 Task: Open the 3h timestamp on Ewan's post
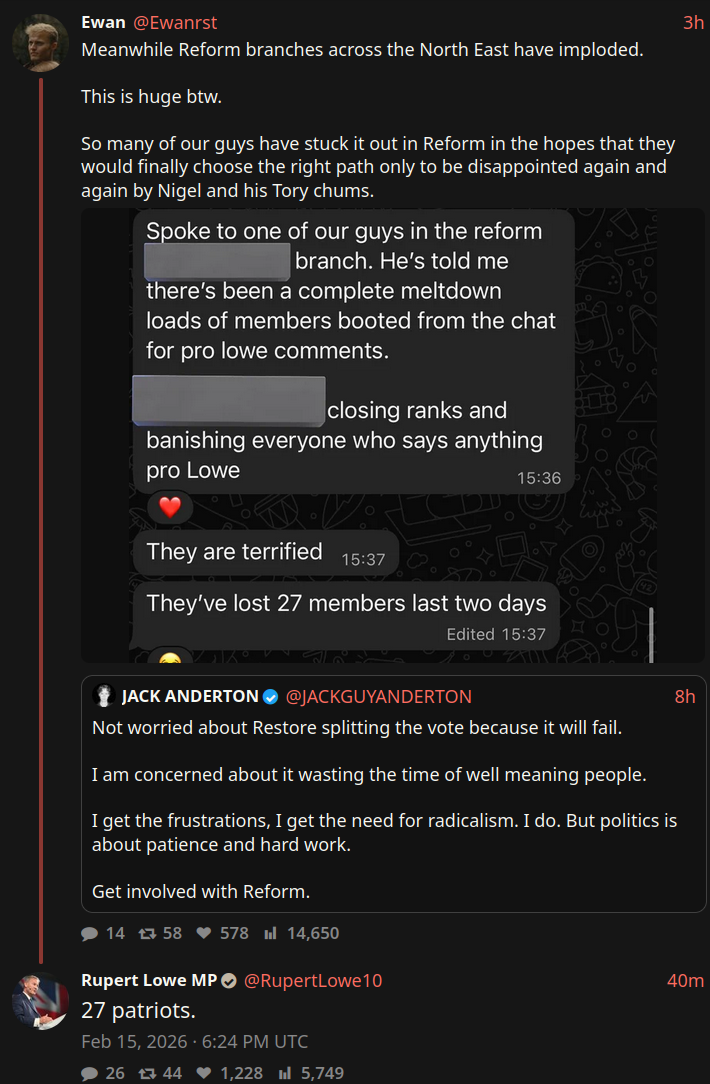coord(693,23)
